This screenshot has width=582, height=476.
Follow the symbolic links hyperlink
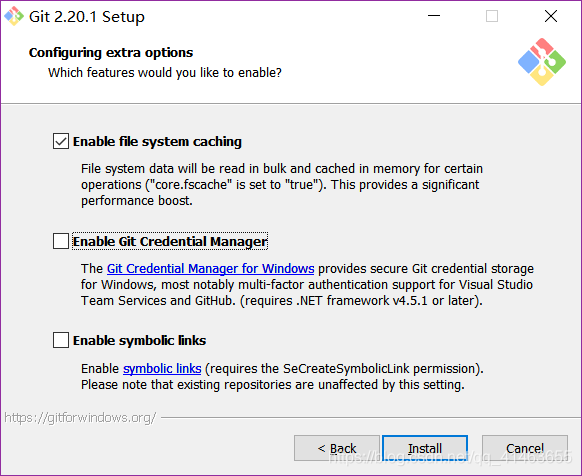click(x=162, y=369)
